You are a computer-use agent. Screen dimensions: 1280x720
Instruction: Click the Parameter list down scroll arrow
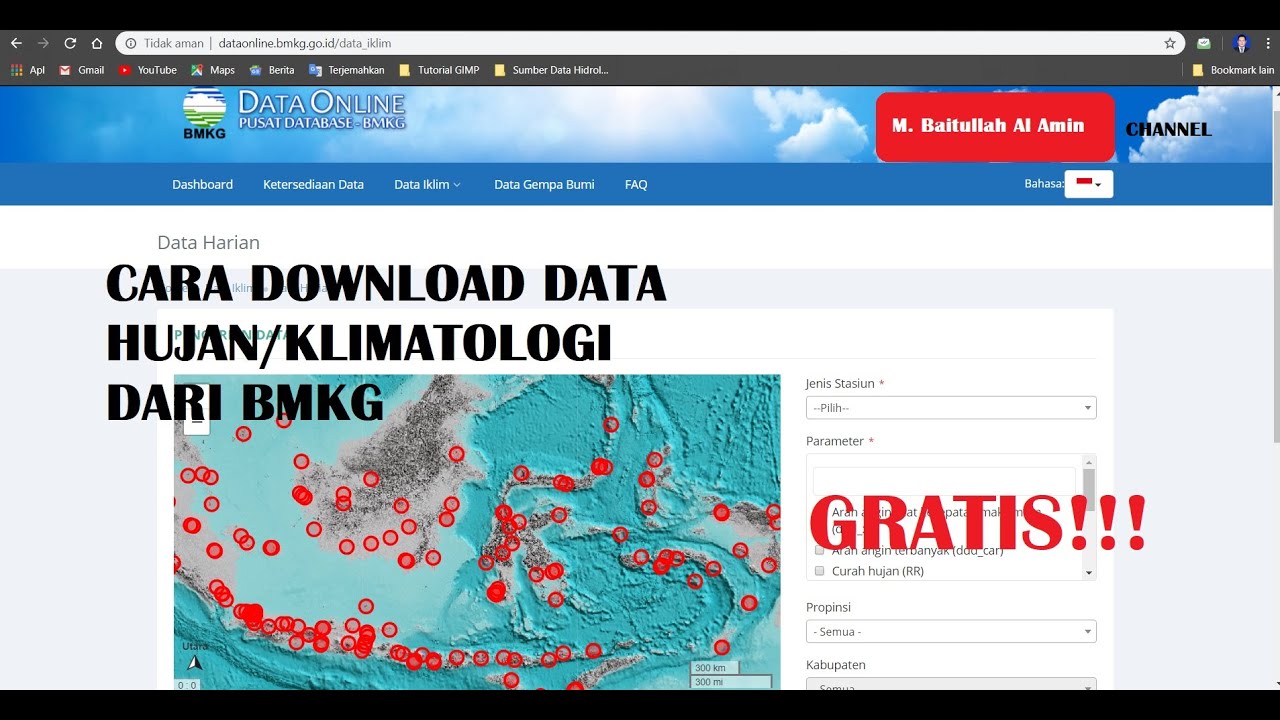(x=1089, y=572)
